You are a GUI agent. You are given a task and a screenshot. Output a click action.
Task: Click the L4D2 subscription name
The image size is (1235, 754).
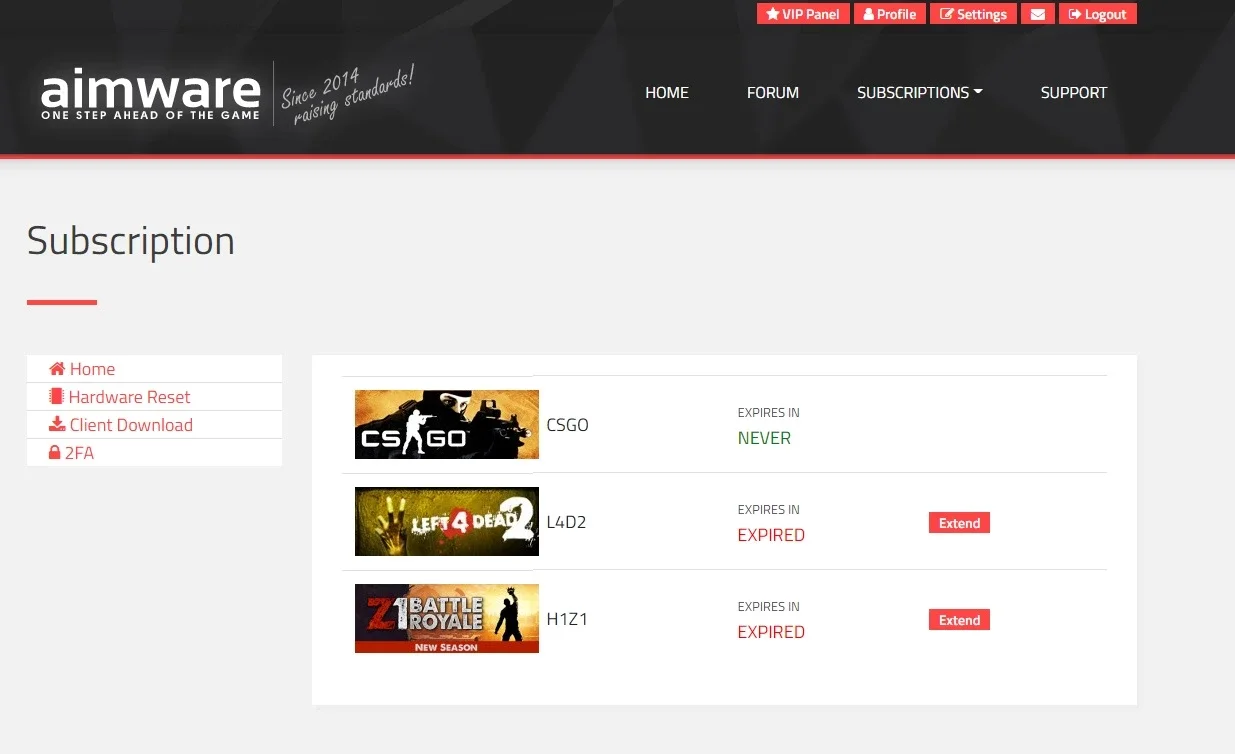(x=566, y=522)
